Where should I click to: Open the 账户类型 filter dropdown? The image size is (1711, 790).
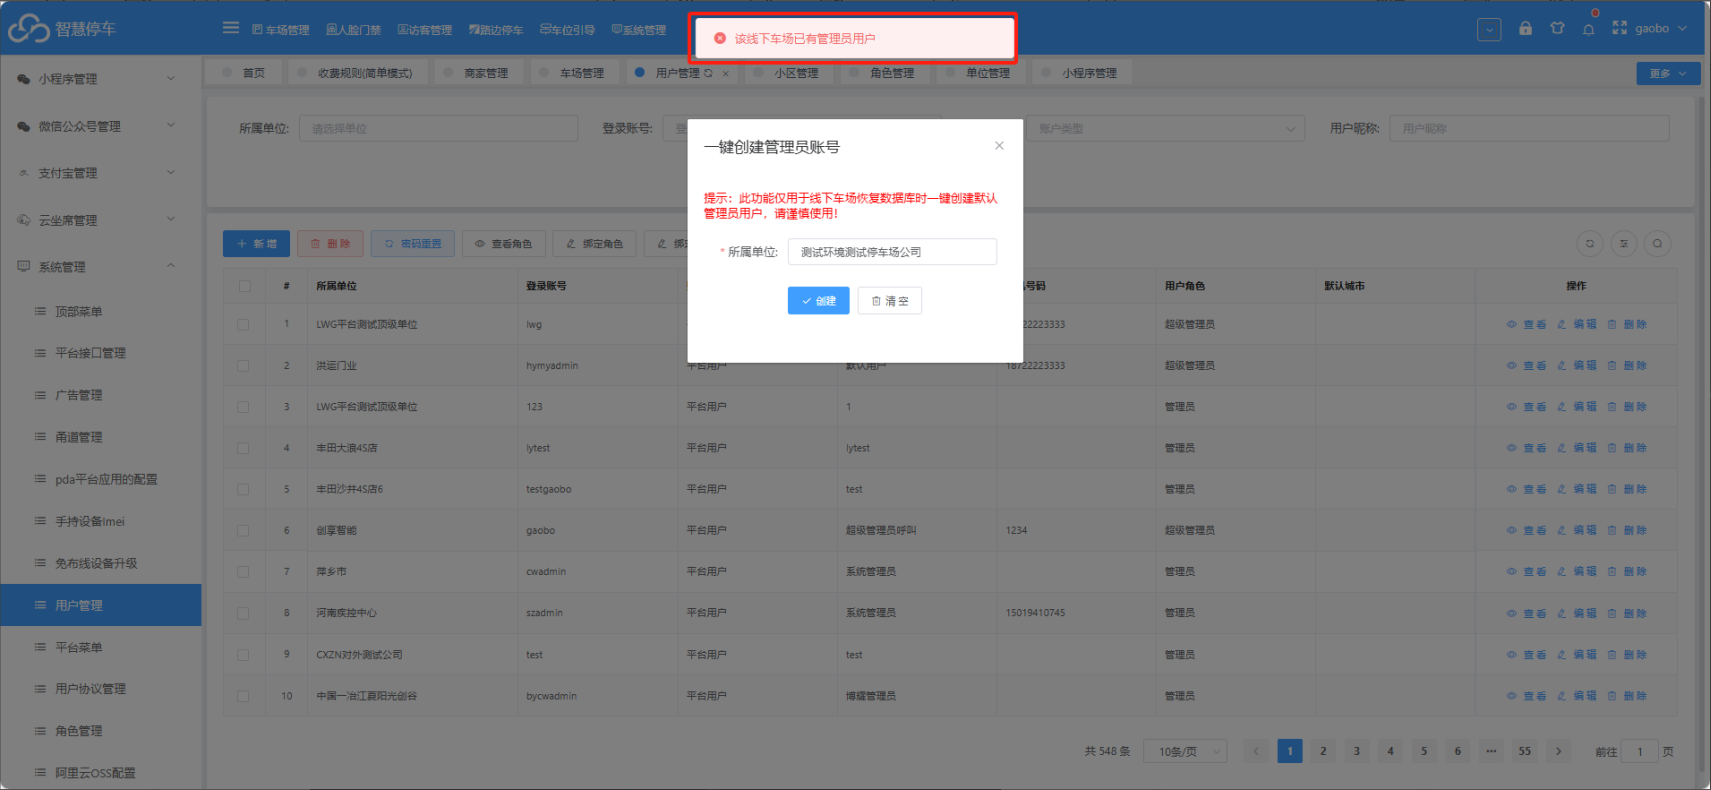(1165, 129)
